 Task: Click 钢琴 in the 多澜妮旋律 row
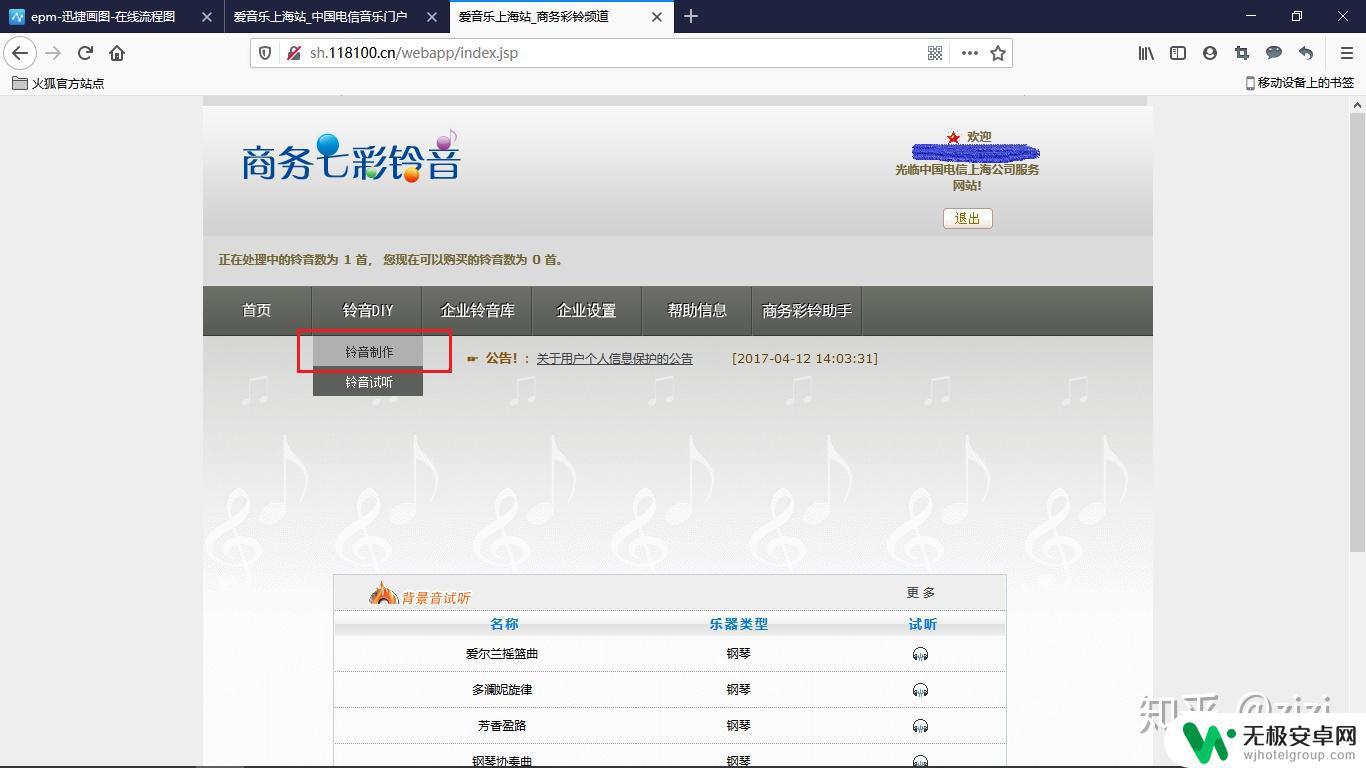tap(739, 690)
